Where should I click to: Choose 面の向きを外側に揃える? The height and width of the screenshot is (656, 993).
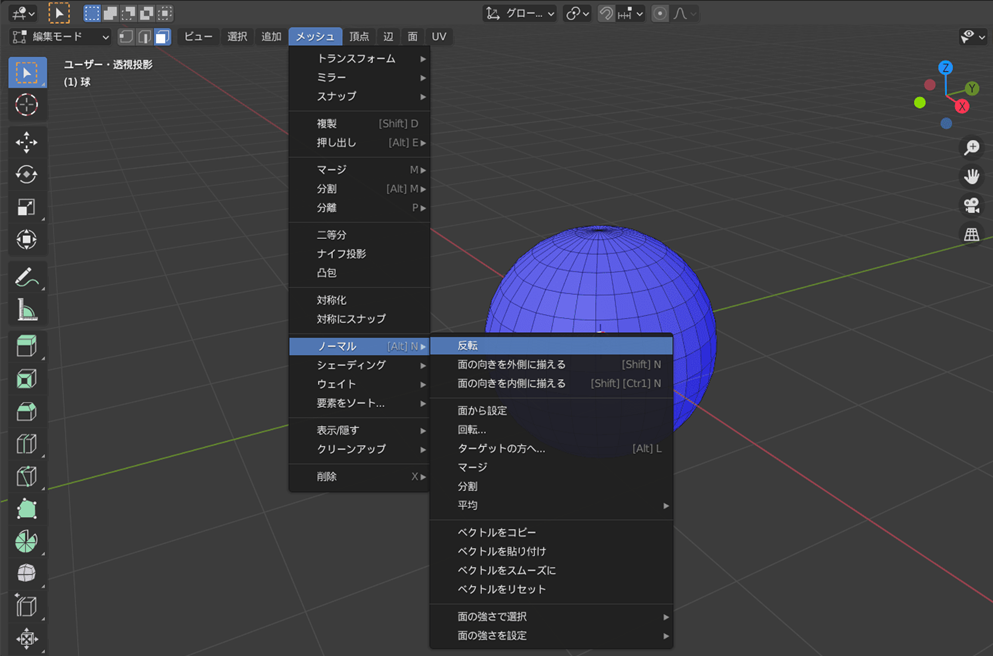(551, 365)
